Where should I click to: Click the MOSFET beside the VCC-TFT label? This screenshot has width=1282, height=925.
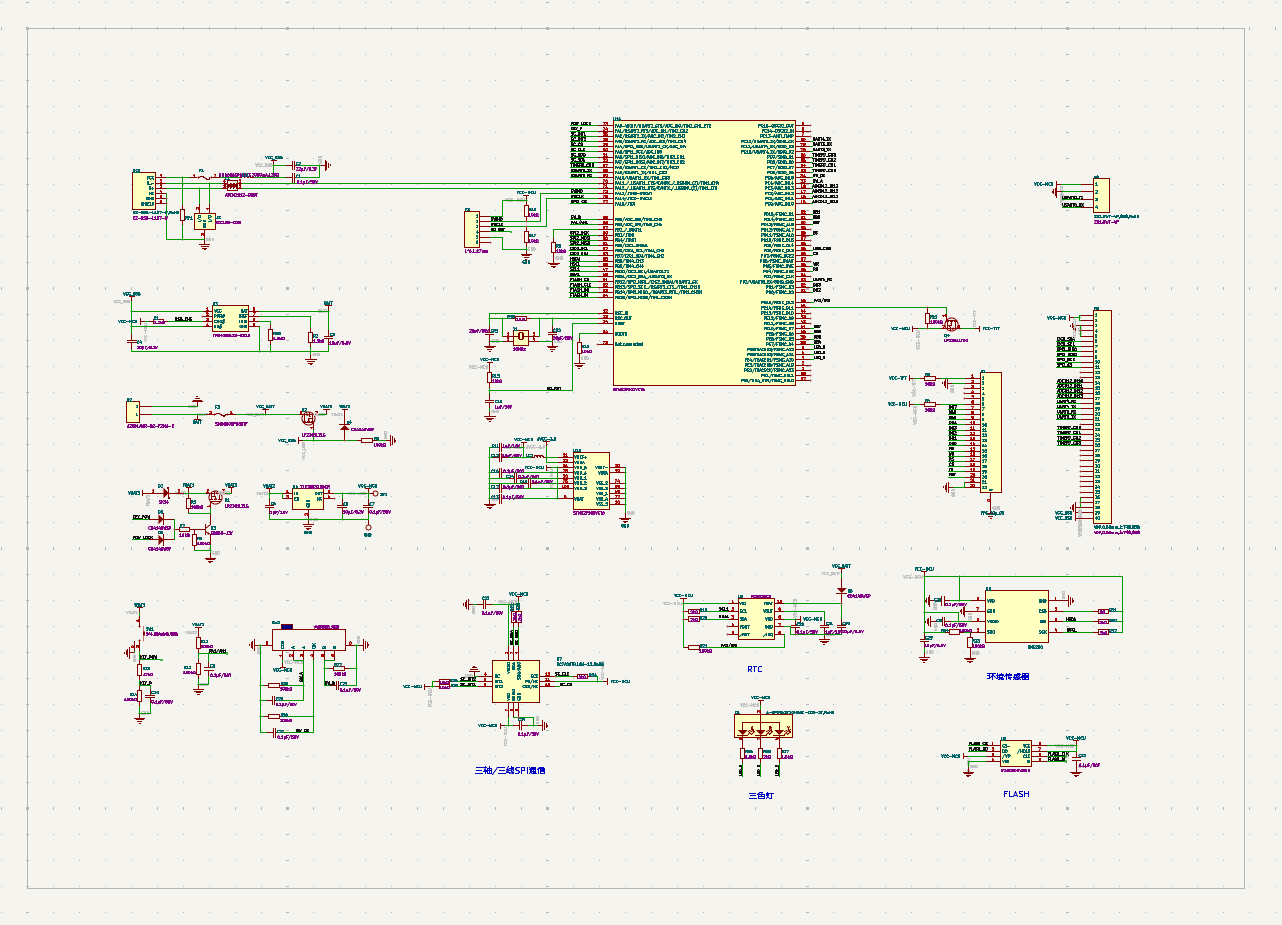(x=950, y=323)
